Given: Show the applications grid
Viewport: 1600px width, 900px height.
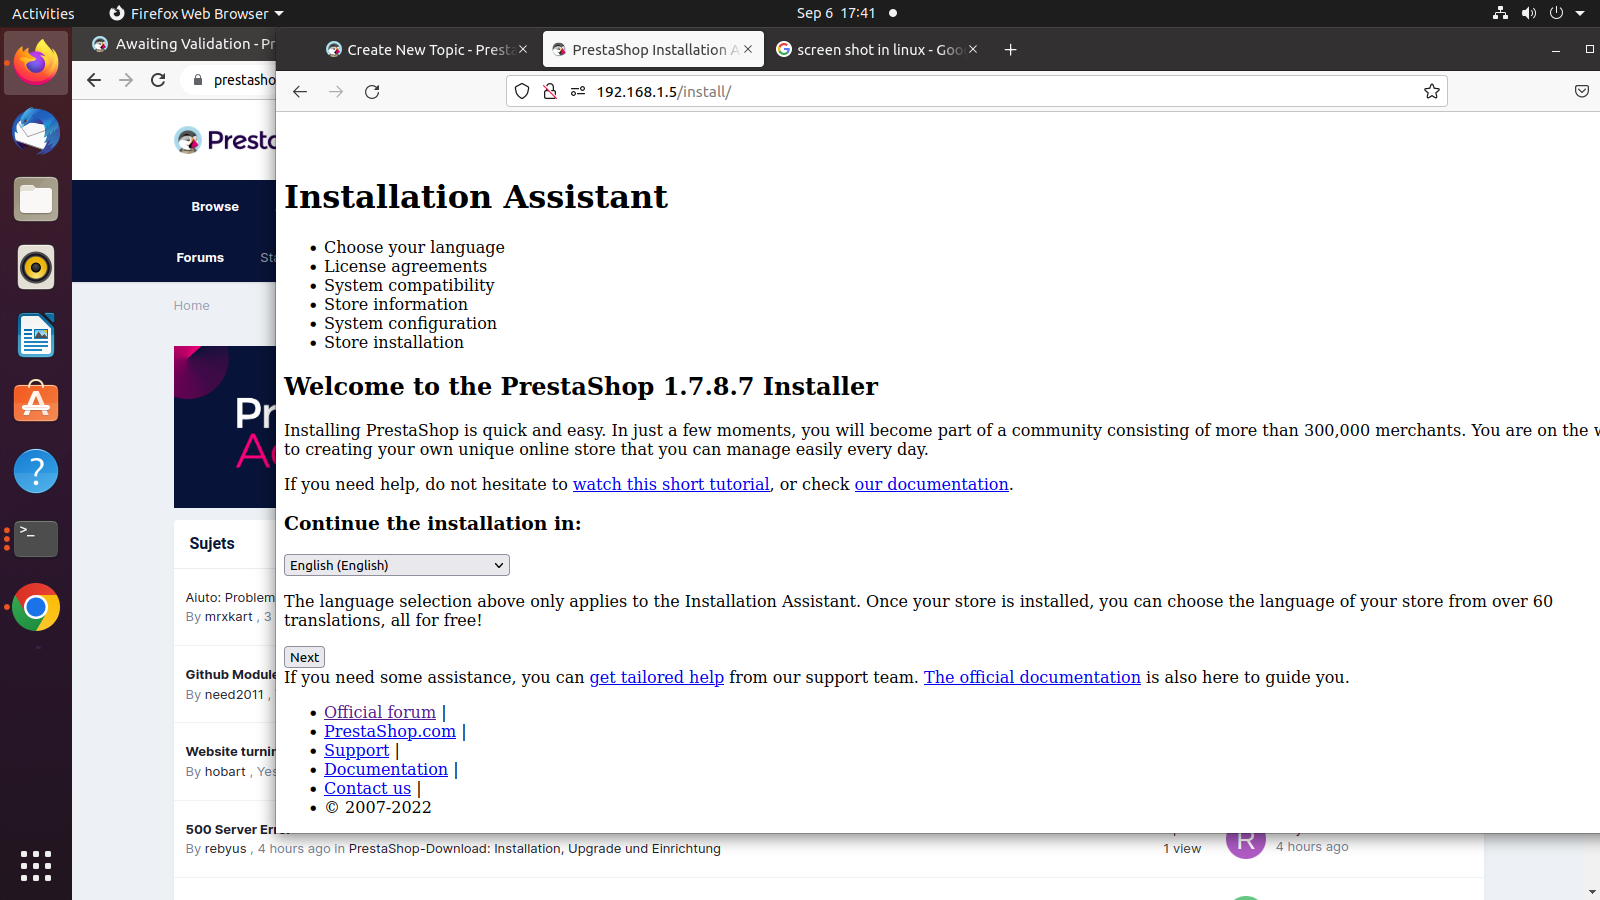Looking at the screenshot, I should 36,865.
